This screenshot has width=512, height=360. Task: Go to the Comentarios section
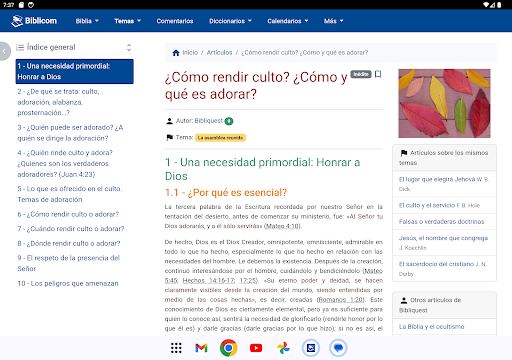click(x=175, y=21)
